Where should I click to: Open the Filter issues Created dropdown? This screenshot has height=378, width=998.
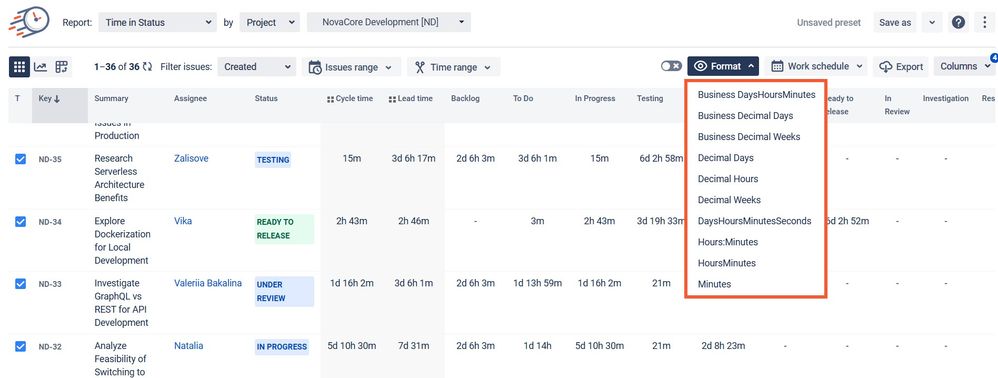257,67
